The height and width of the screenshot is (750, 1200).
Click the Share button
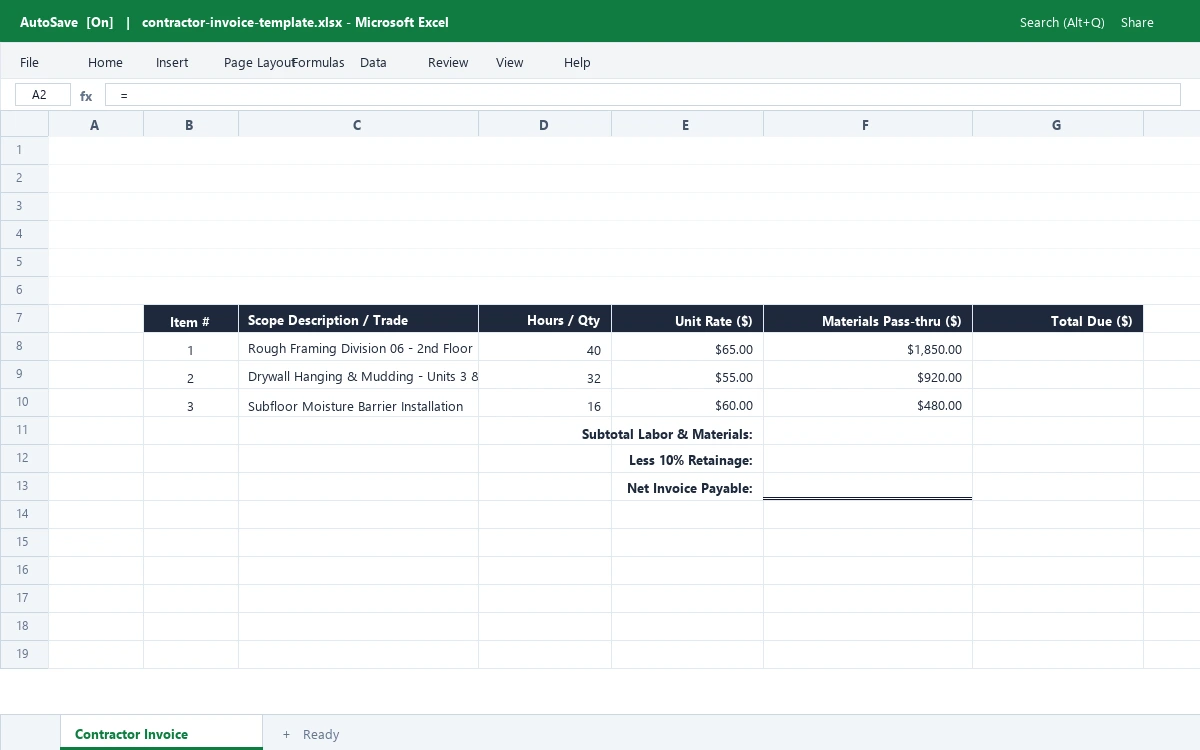click(x=1137, y=22)
